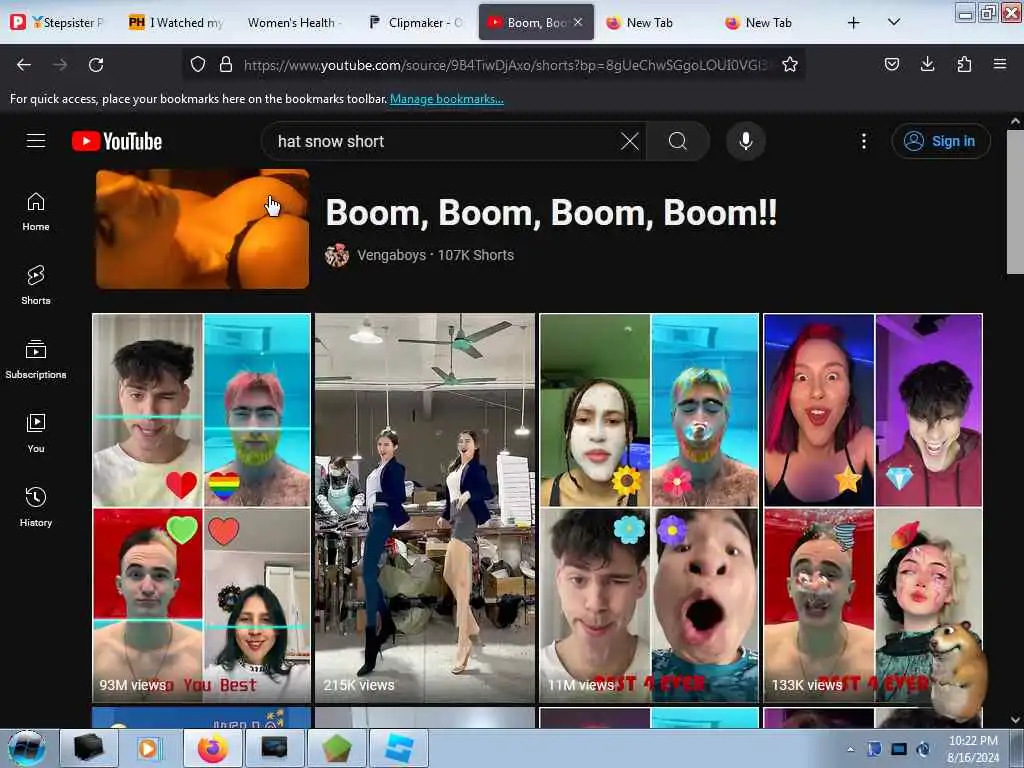This screenshot has height=768, width=1024.
Task: Open the Manage bookmarks link
Action: tap(447, 99)
